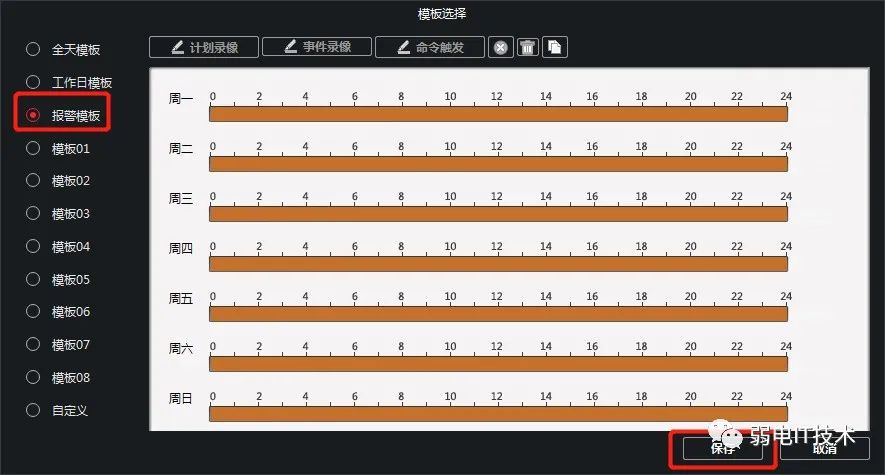Click the delete-selected (X) icon
885x475 pixels.
pyautogui.click(x=501, y=47)
